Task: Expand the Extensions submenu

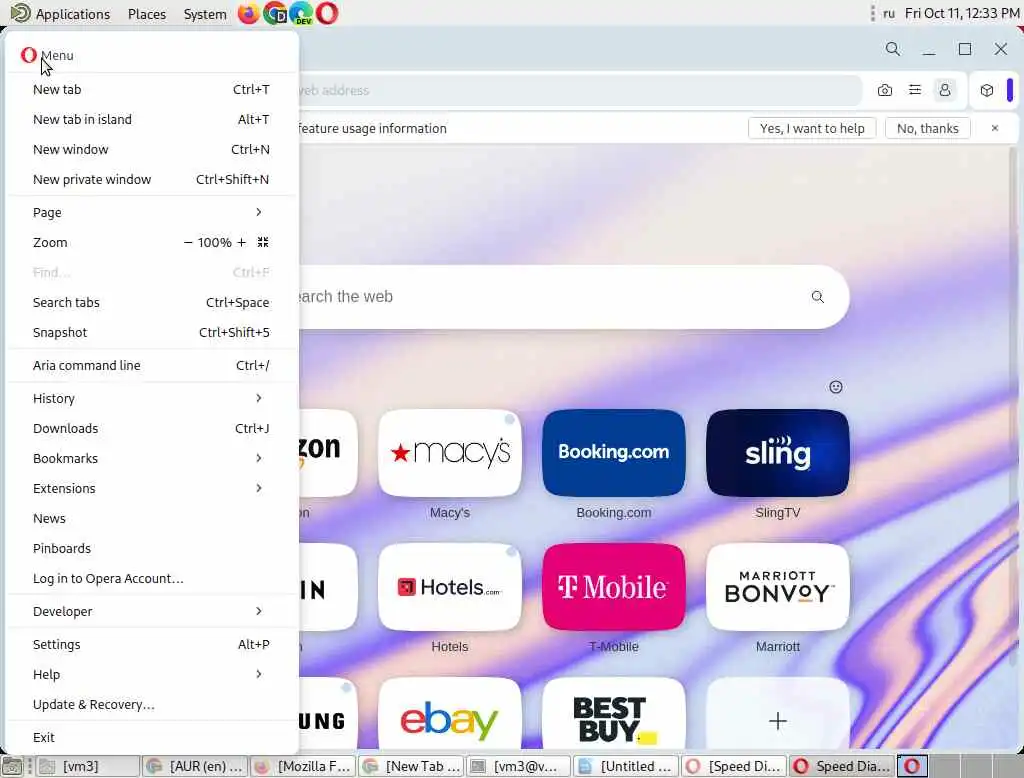Action: click(152, 489)
